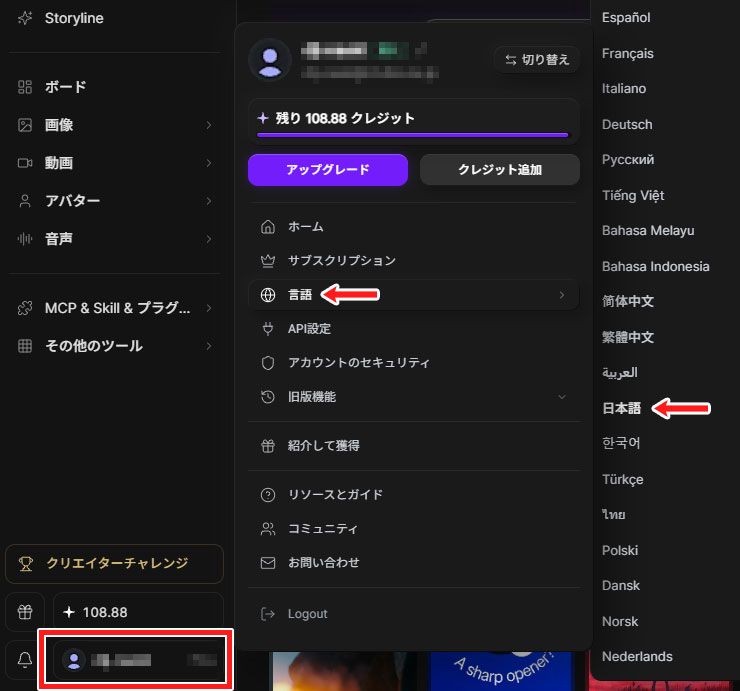Select 한국어 language option
This screenshot has height=691, width=740.
pos(621,443)
